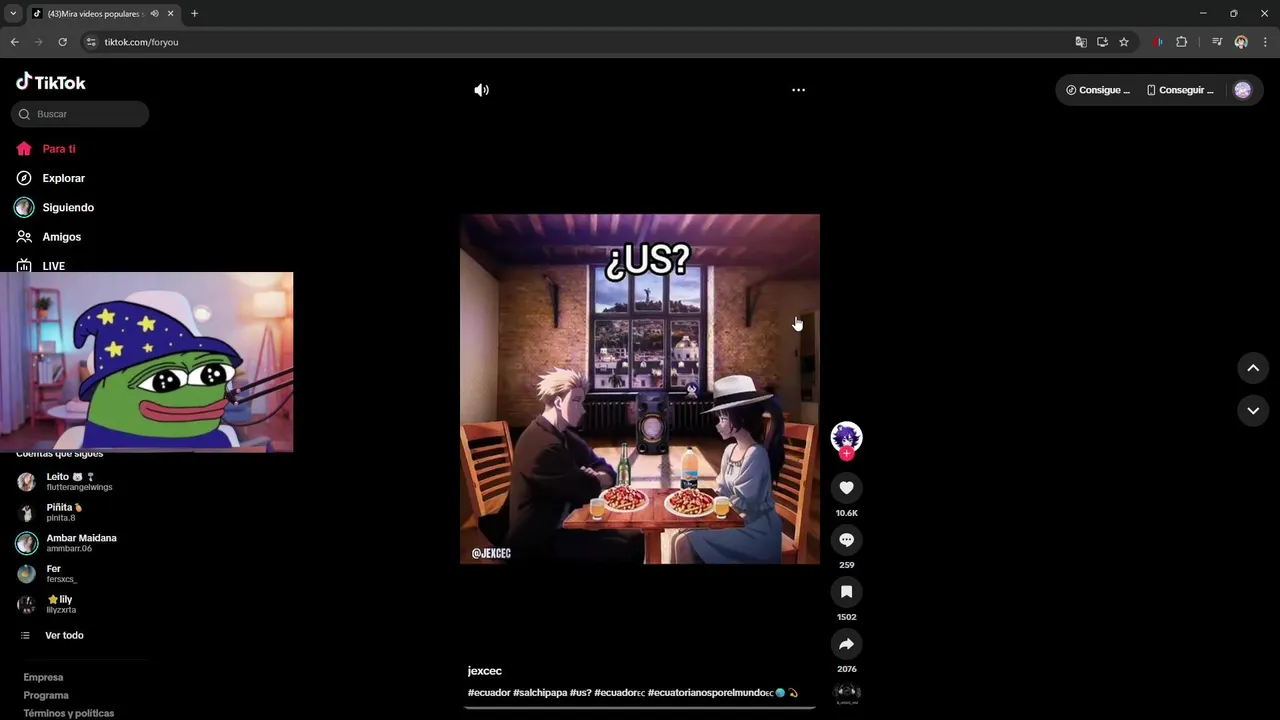Image resolution: width=1280 pixels, height=720 pixels.
Task: Reload the browser page
Action: (62, 42)
